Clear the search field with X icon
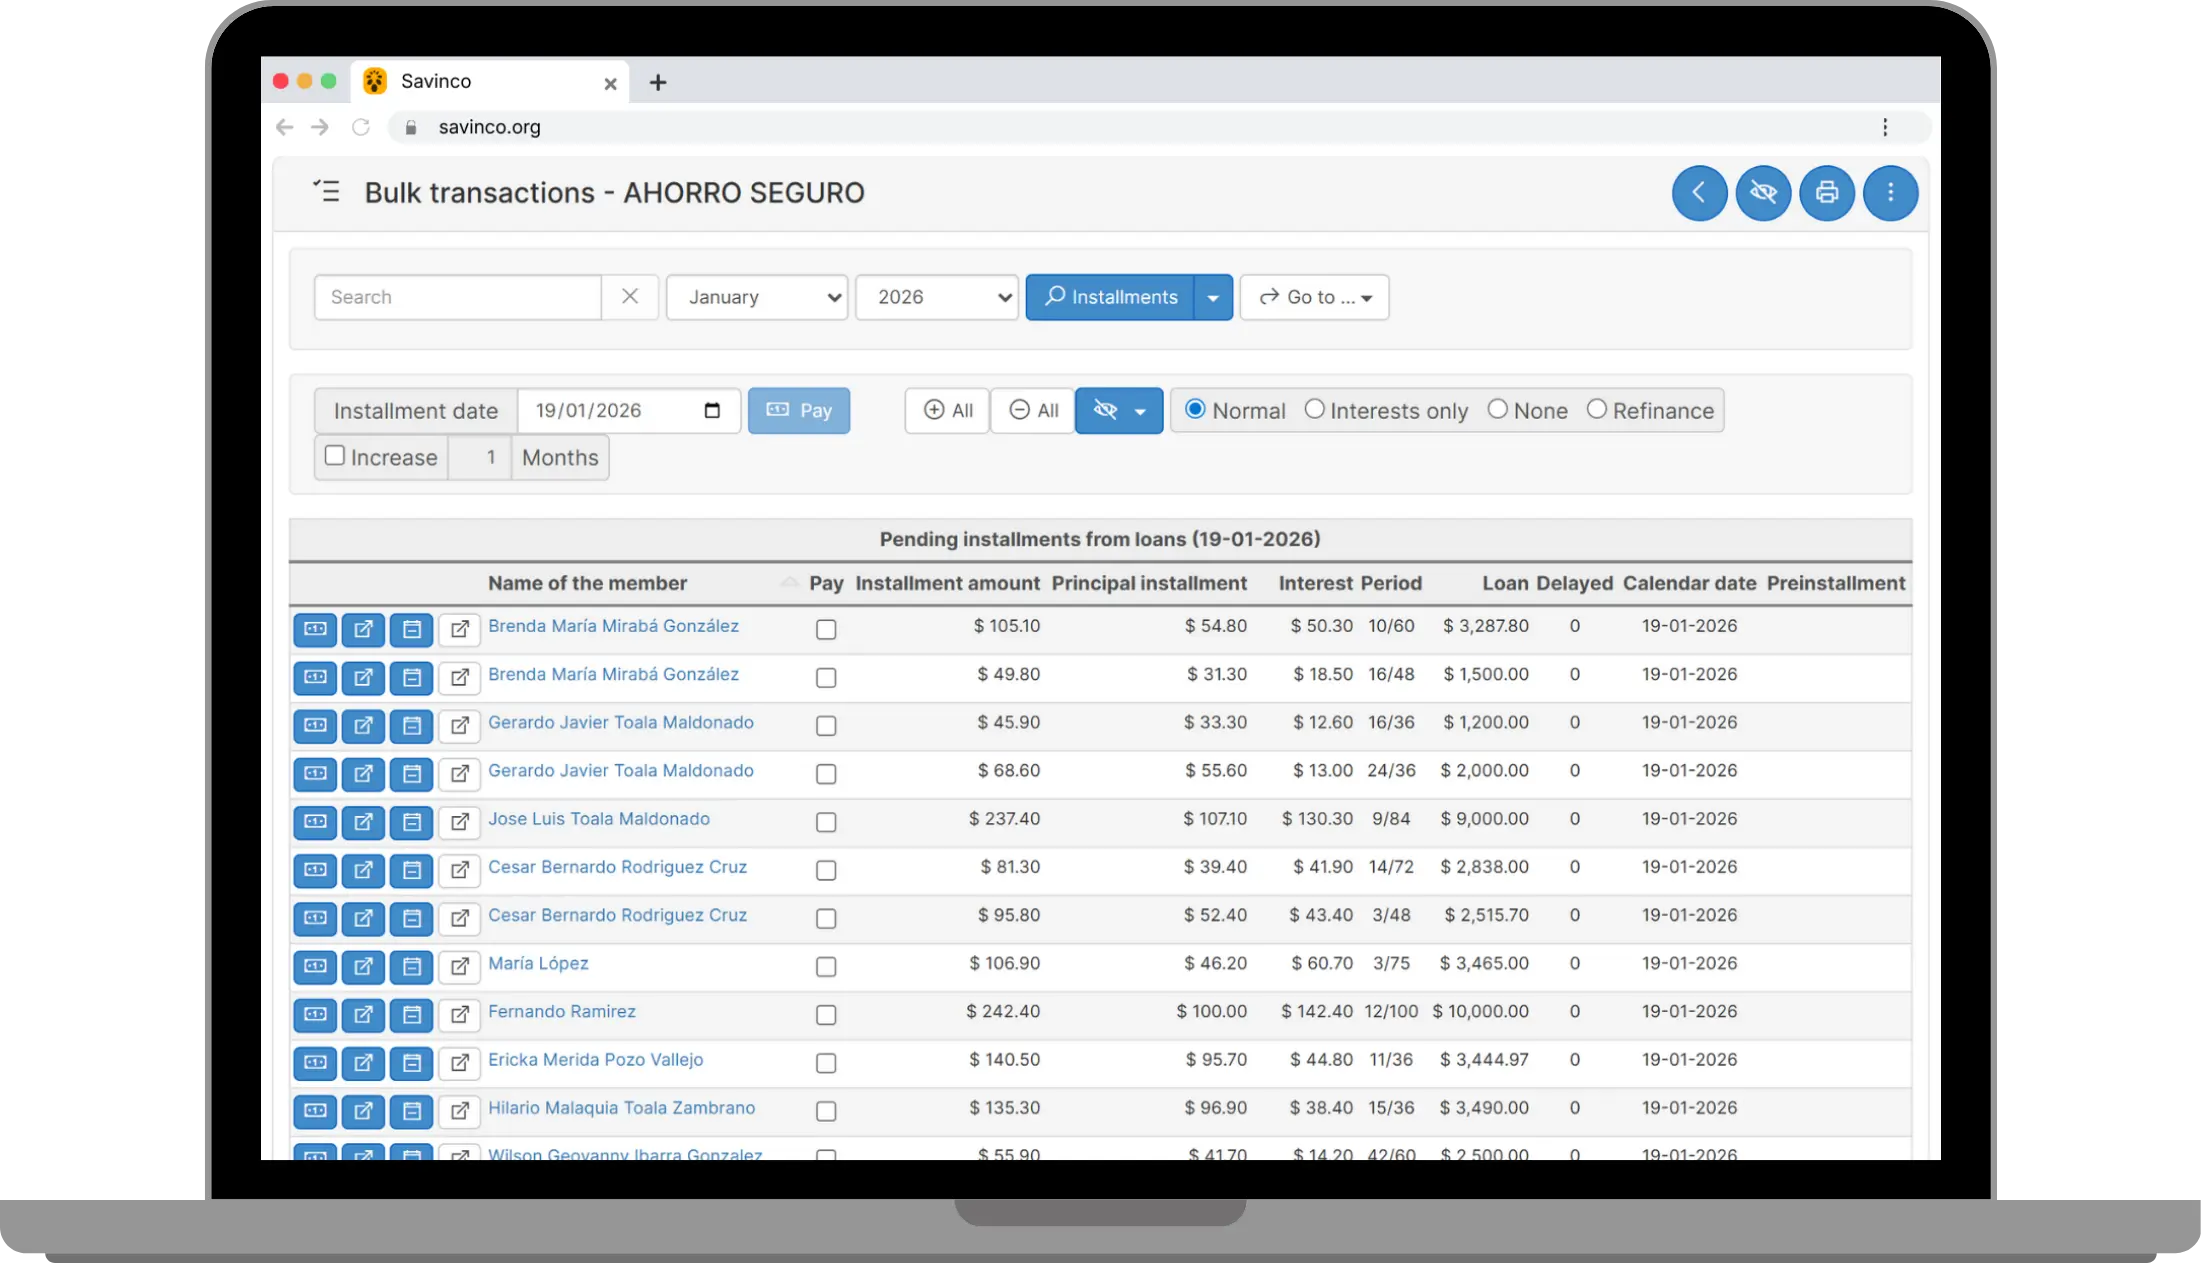This screenshot has width=2202, height=1263. 629,297
